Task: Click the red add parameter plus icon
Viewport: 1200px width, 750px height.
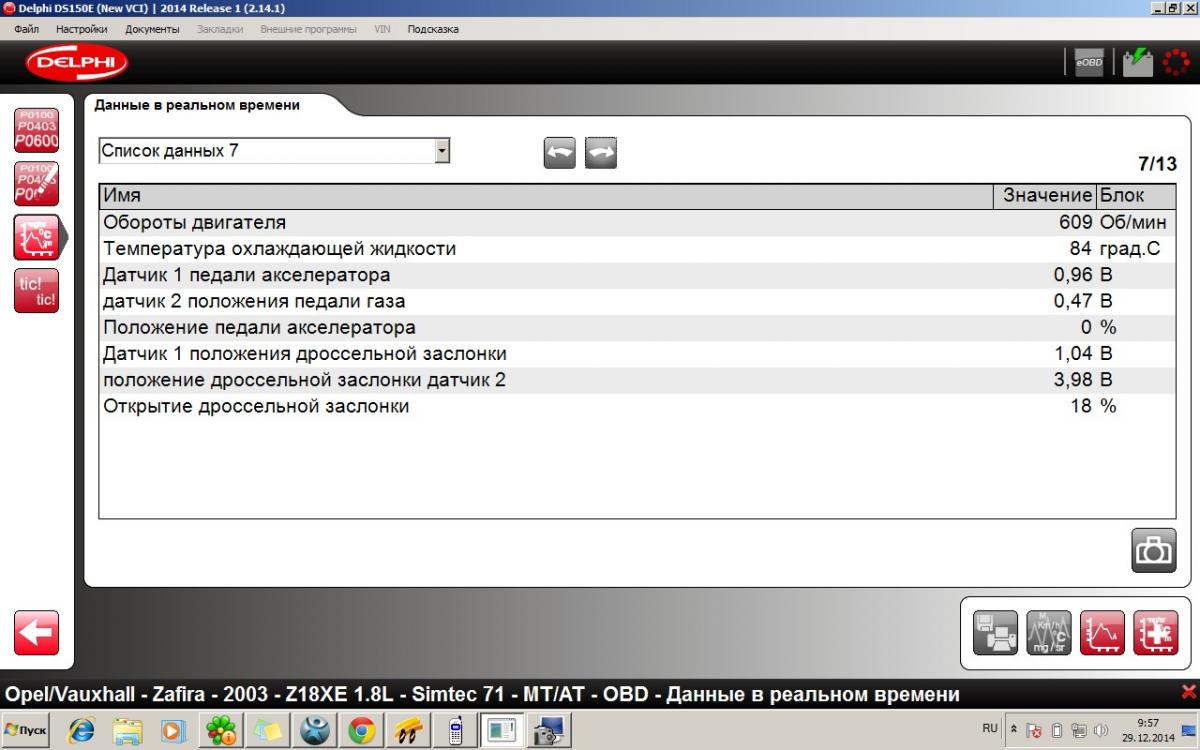Action: point(1155,633)
